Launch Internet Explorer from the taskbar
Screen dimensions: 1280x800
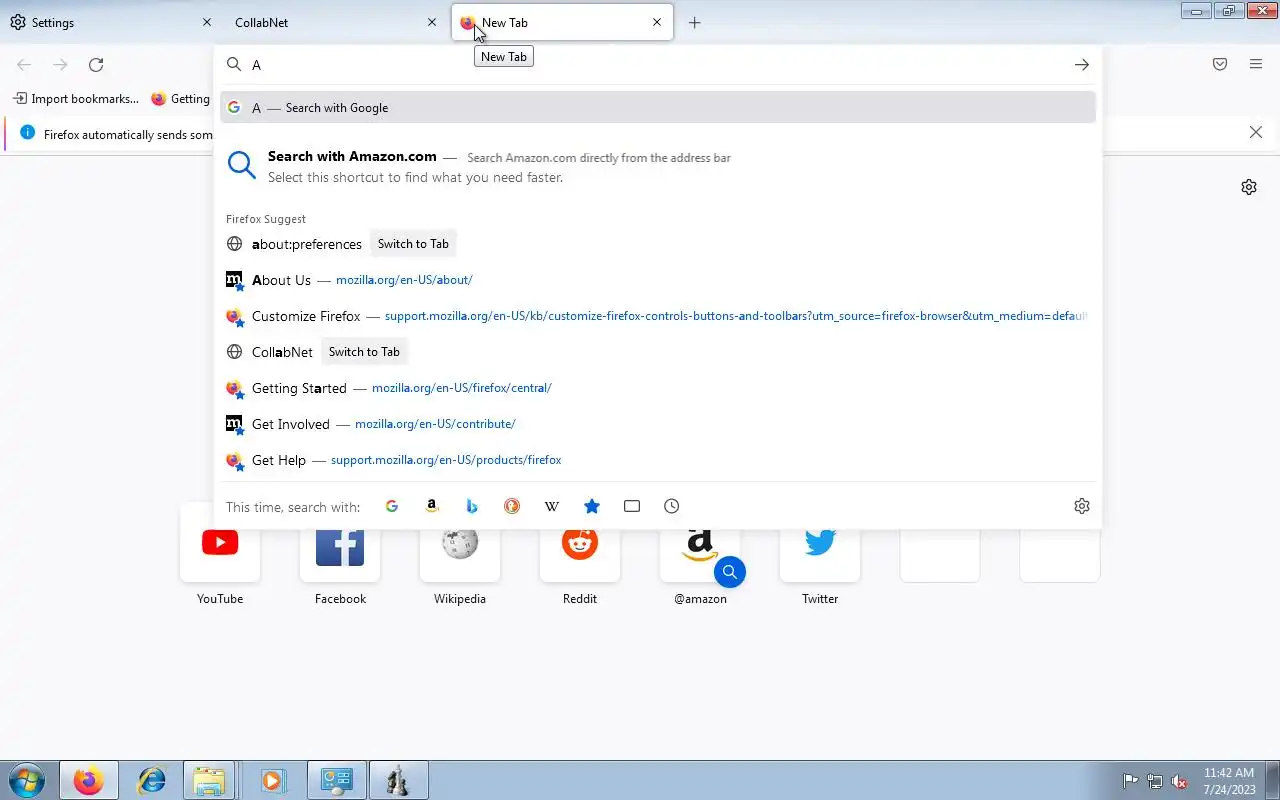click(151, 781)
